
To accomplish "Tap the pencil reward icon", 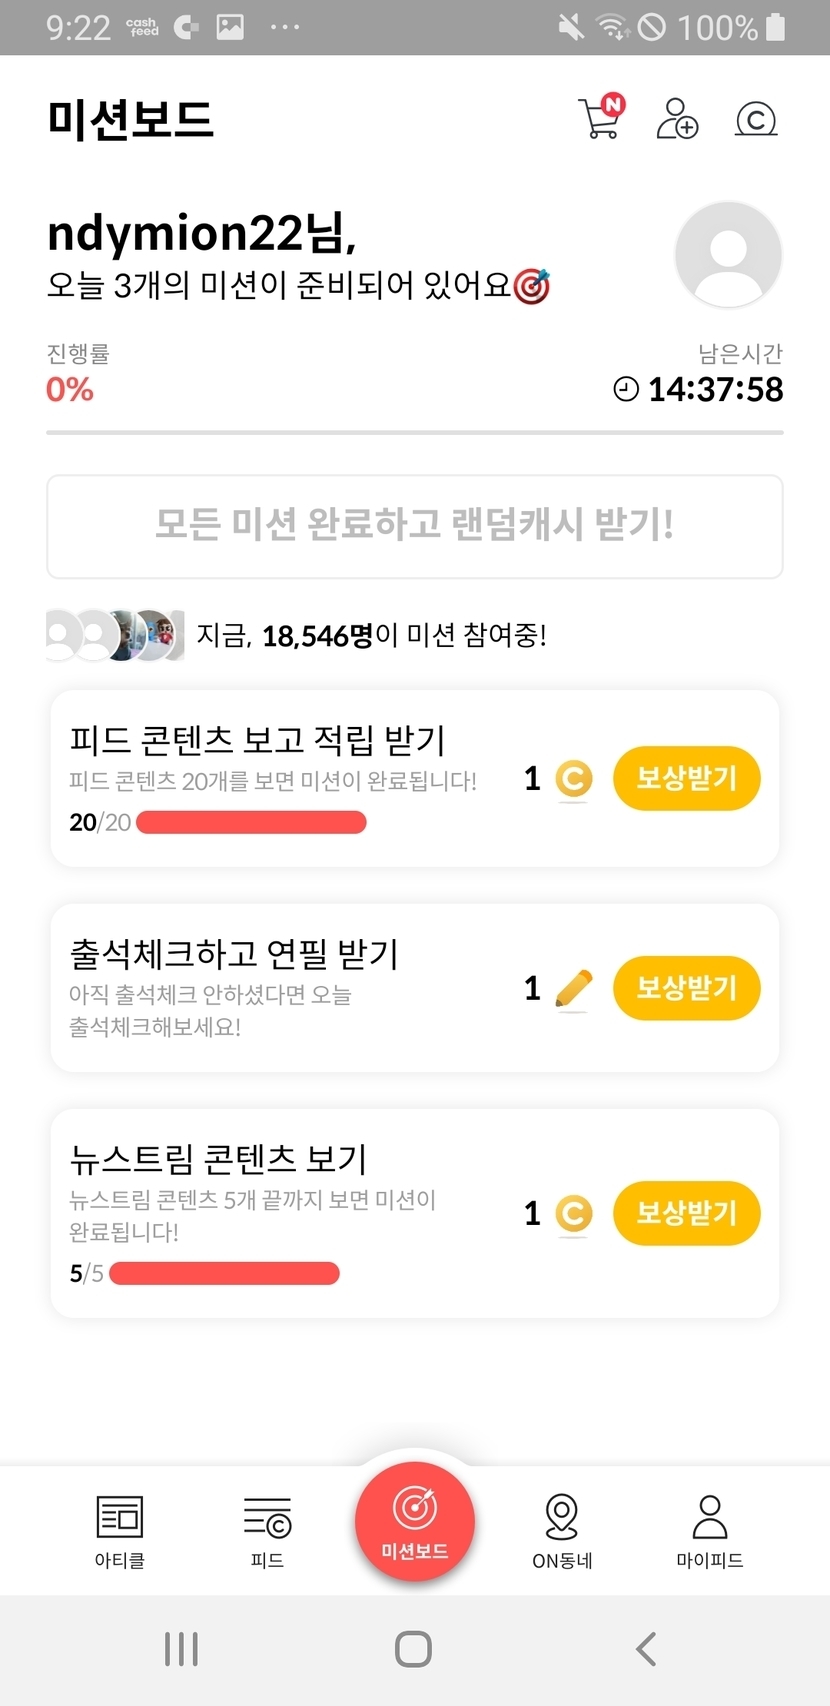I will point(574,989).
